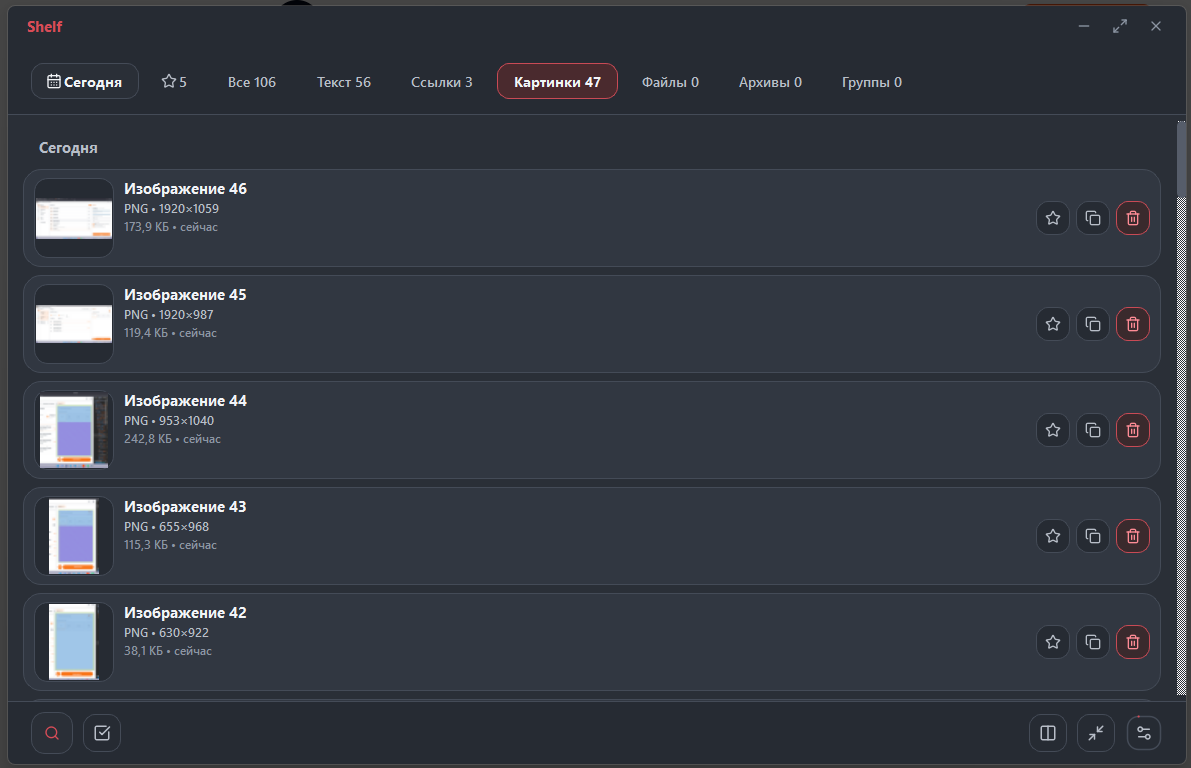Delete Изображение 44 with trash icon
The image size is (1191, 768).
tap(1133, 430)
